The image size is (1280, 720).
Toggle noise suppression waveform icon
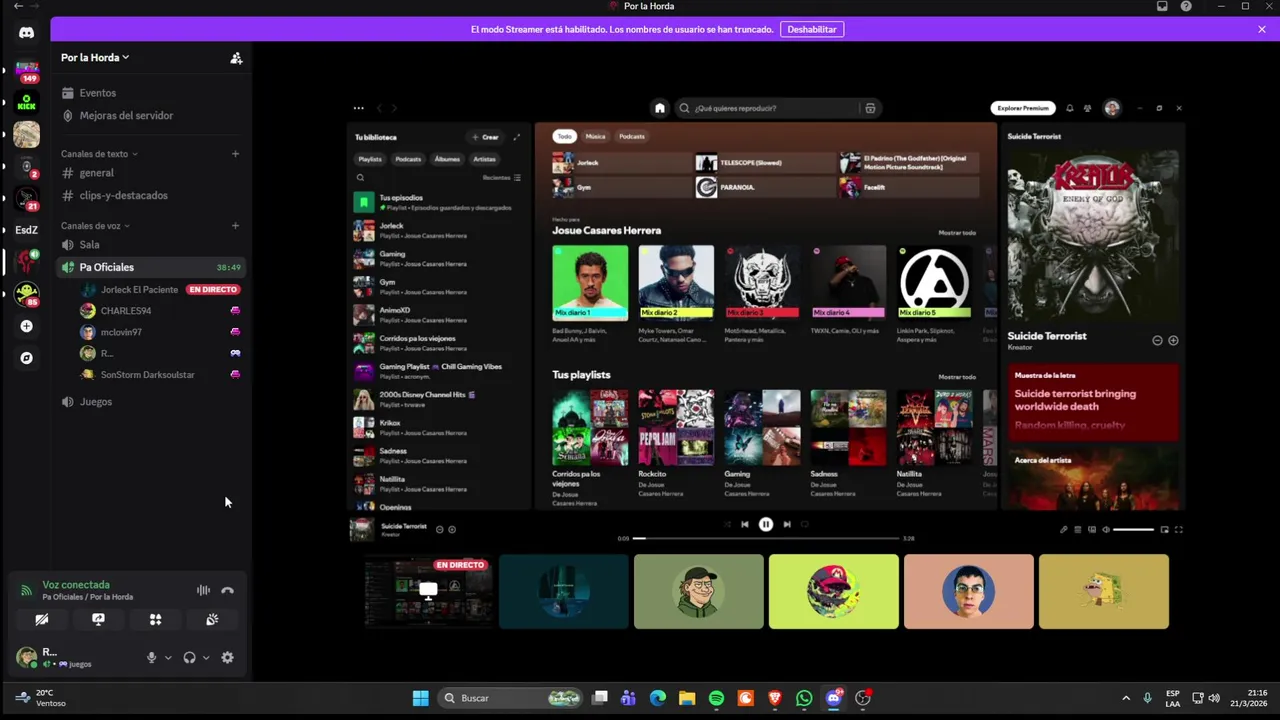(x=203, y=590)
